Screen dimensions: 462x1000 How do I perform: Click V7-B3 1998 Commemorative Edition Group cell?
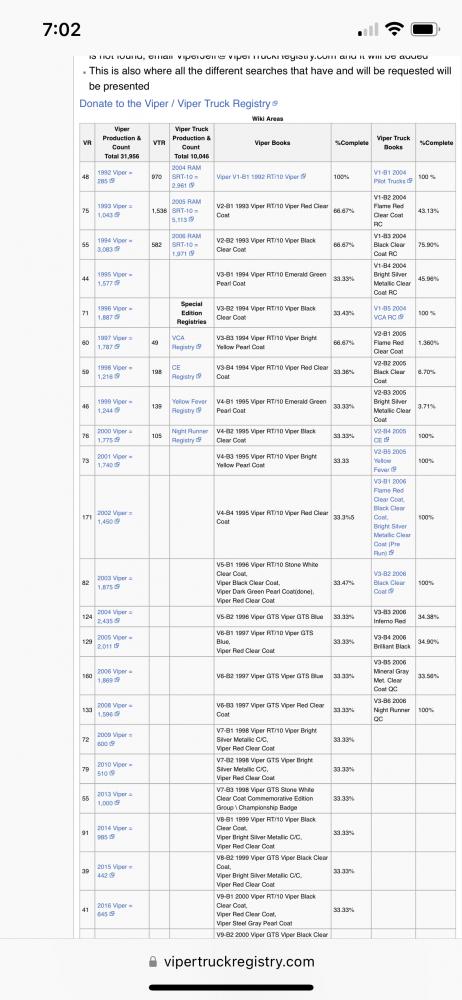(x=272, y=798)
